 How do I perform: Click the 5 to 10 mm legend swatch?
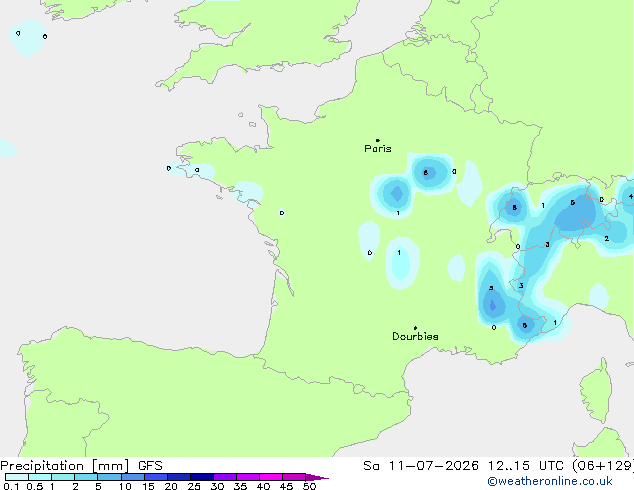tap(109, 477)
